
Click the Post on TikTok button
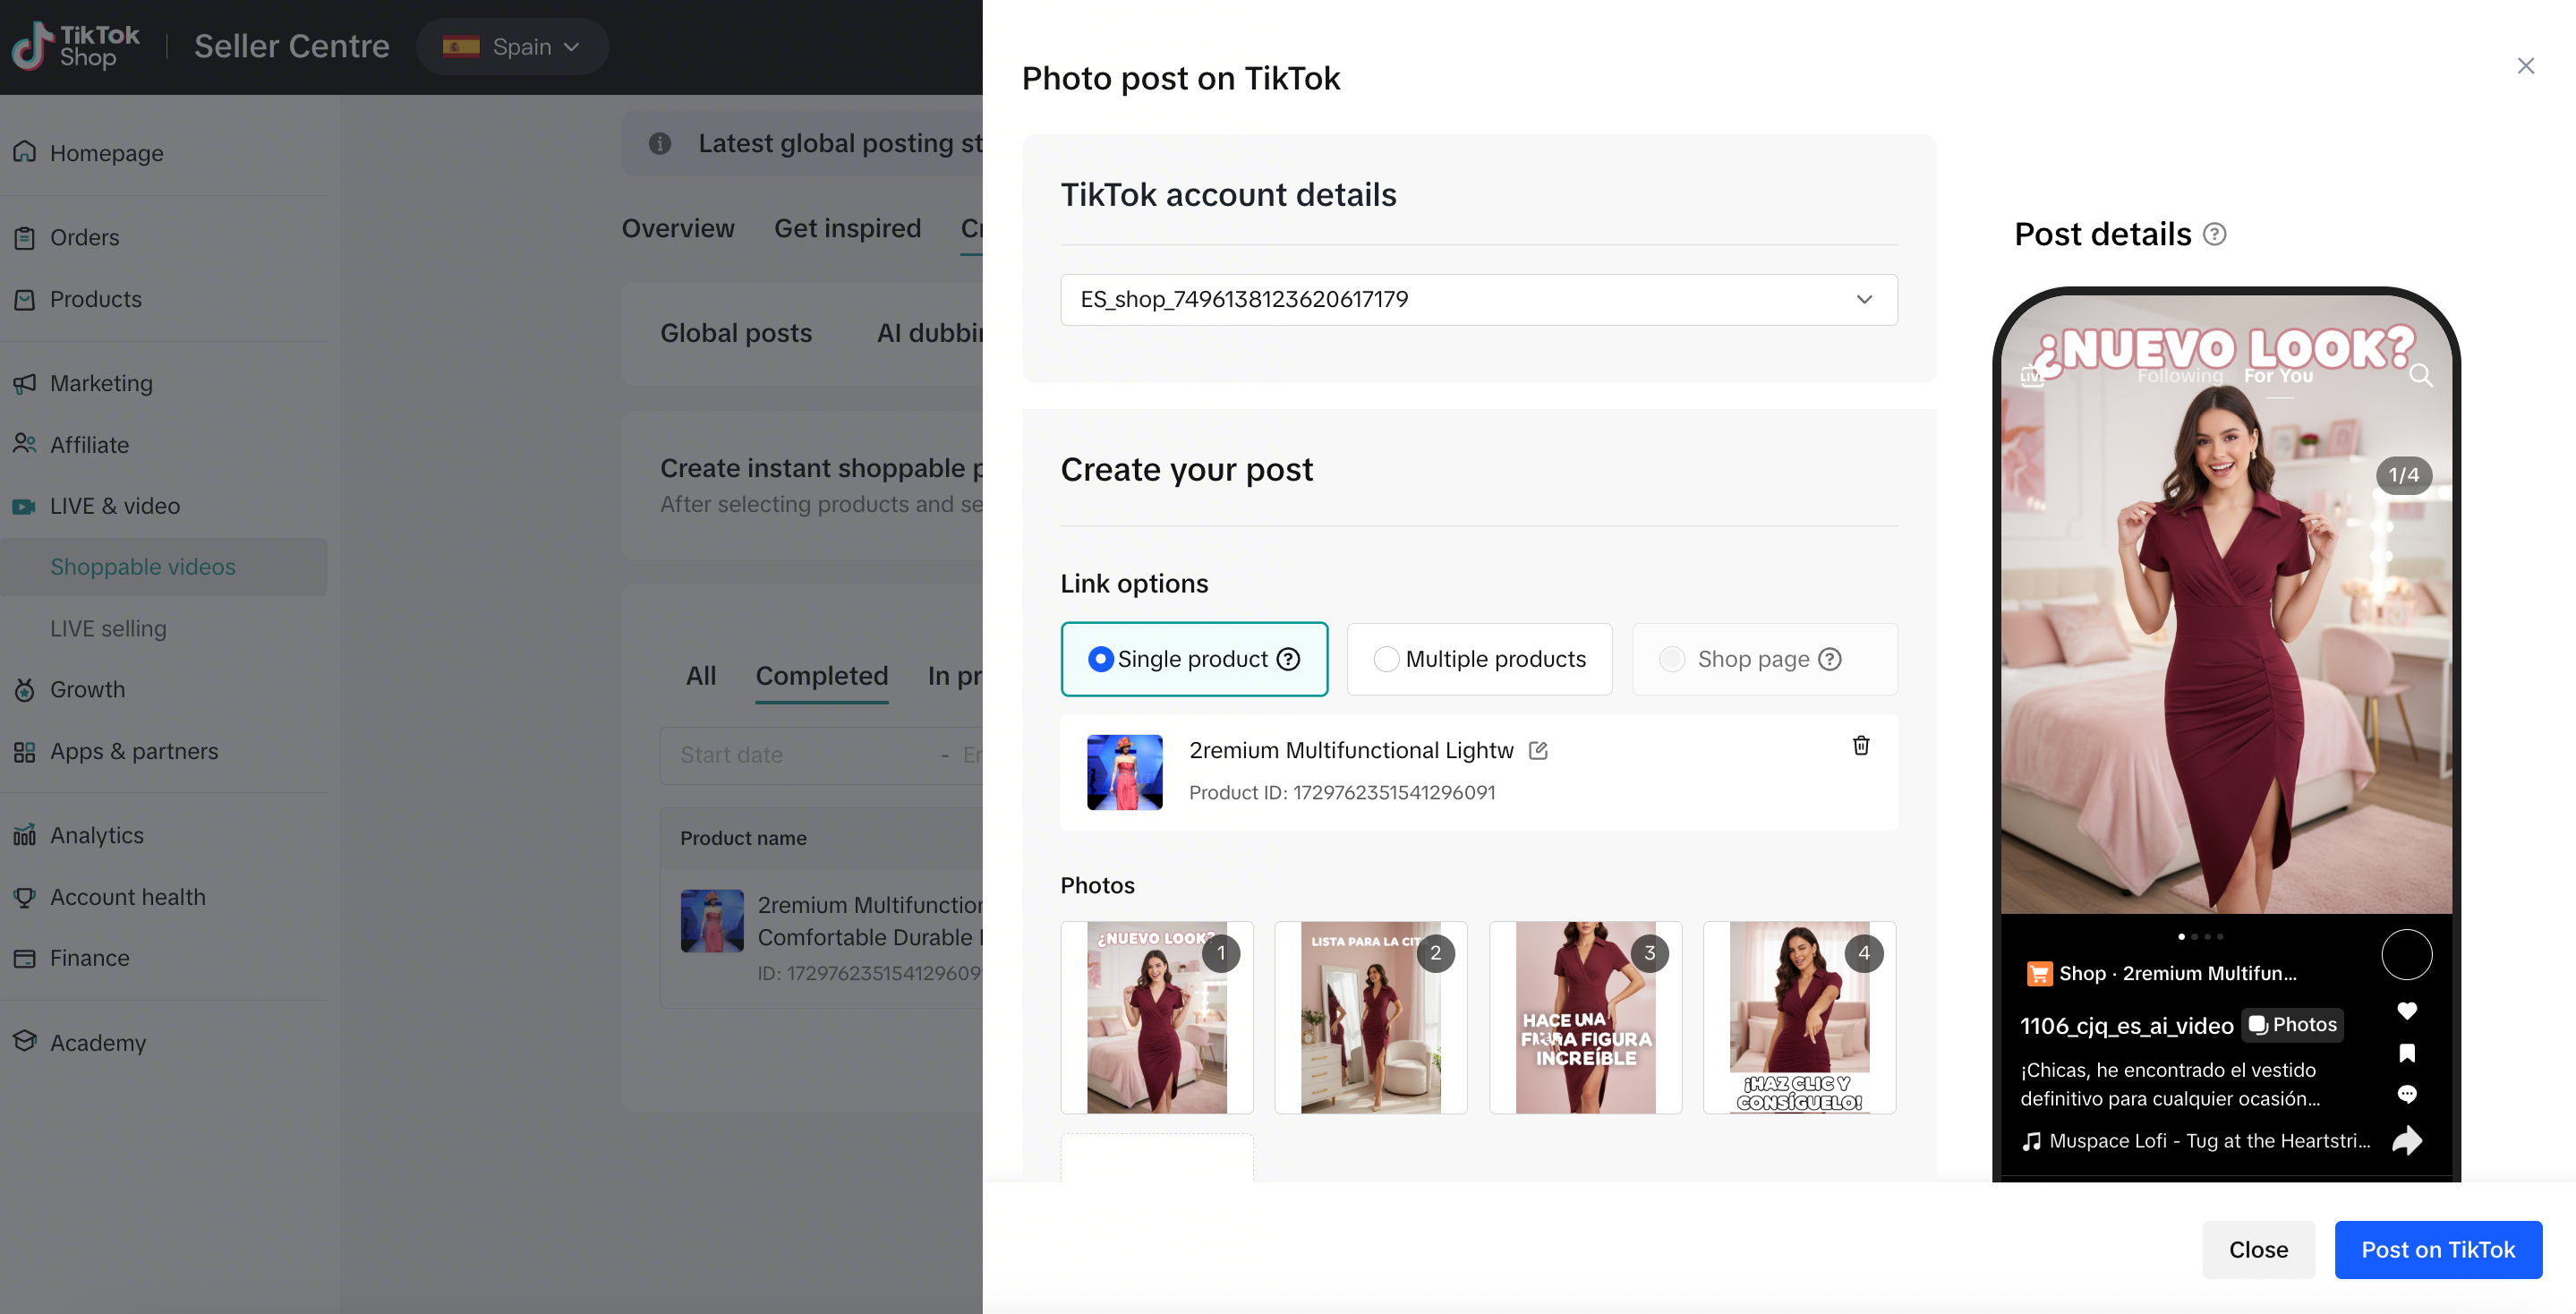2437,1249
